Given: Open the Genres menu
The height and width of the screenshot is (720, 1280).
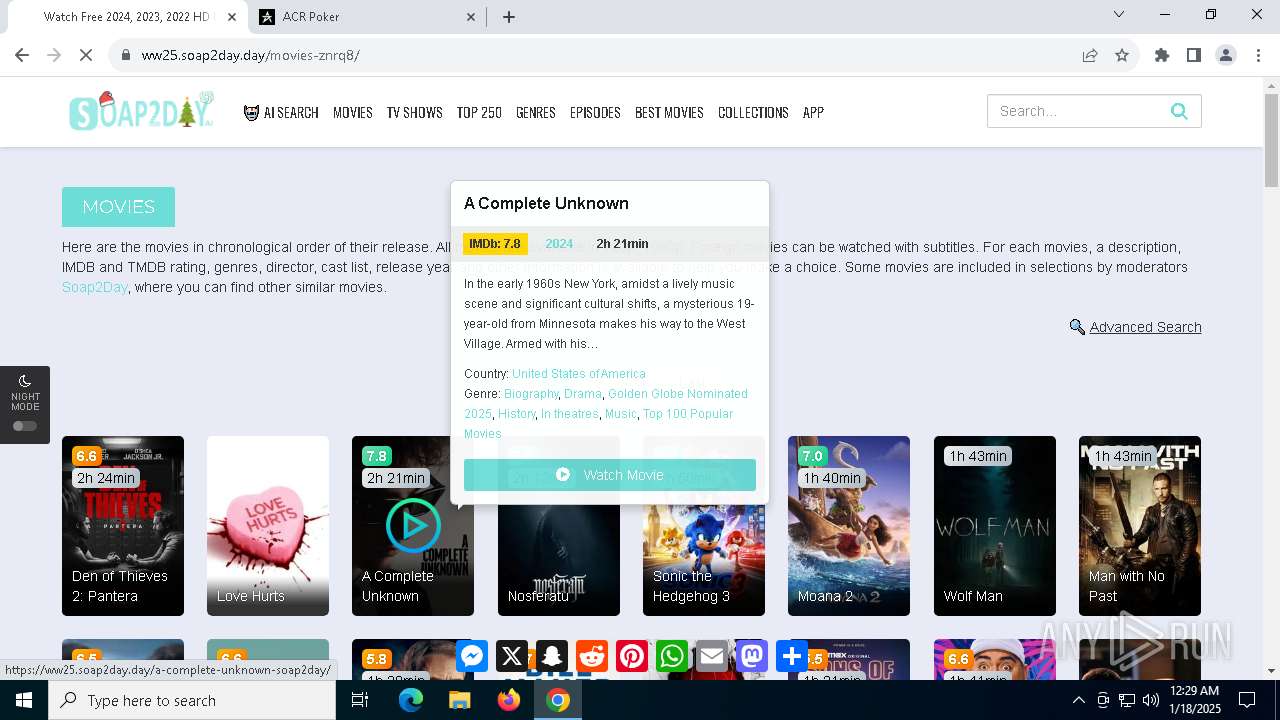Looking at the screenshot, I should (x=535, y=112).
